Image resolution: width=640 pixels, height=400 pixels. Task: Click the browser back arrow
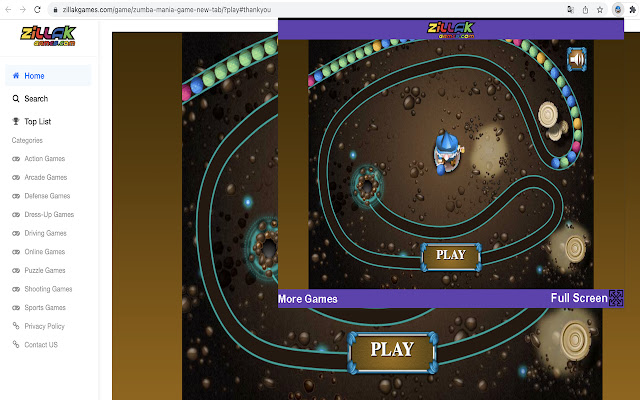[x=8, y=9]
